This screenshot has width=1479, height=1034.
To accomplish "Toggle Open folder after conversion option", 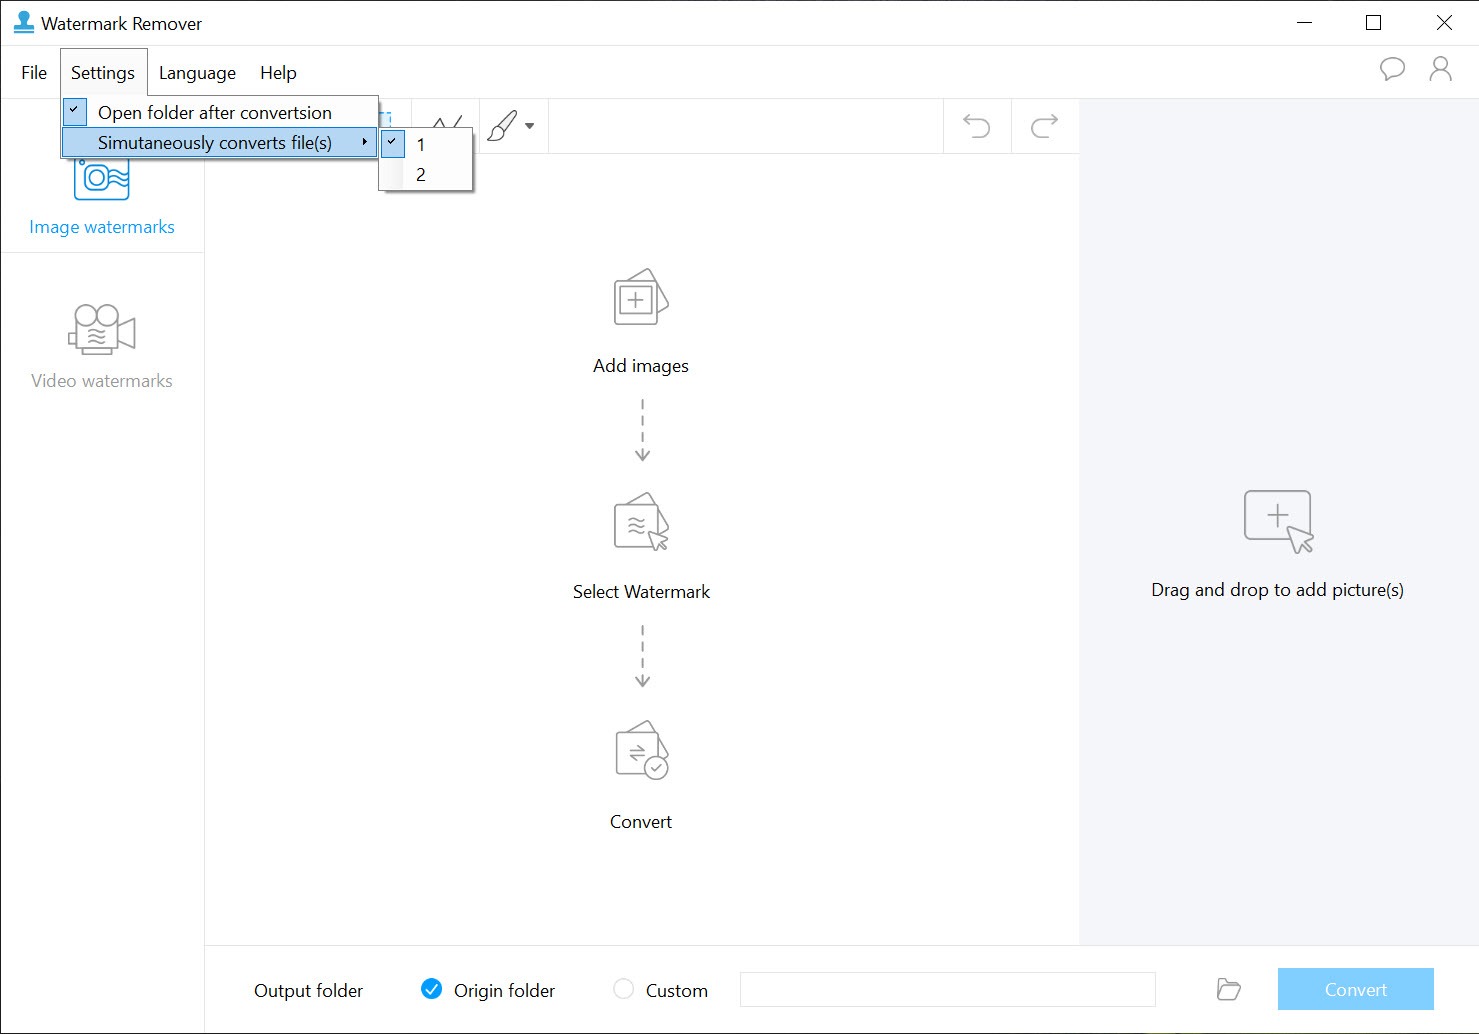I will pos(214,113).
